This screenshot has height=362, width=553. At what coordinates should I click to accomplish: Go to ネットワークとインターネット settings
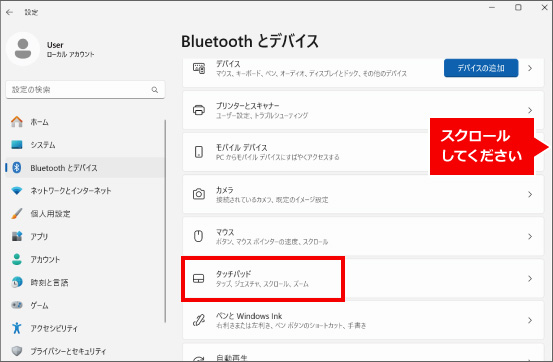point(85,191)
